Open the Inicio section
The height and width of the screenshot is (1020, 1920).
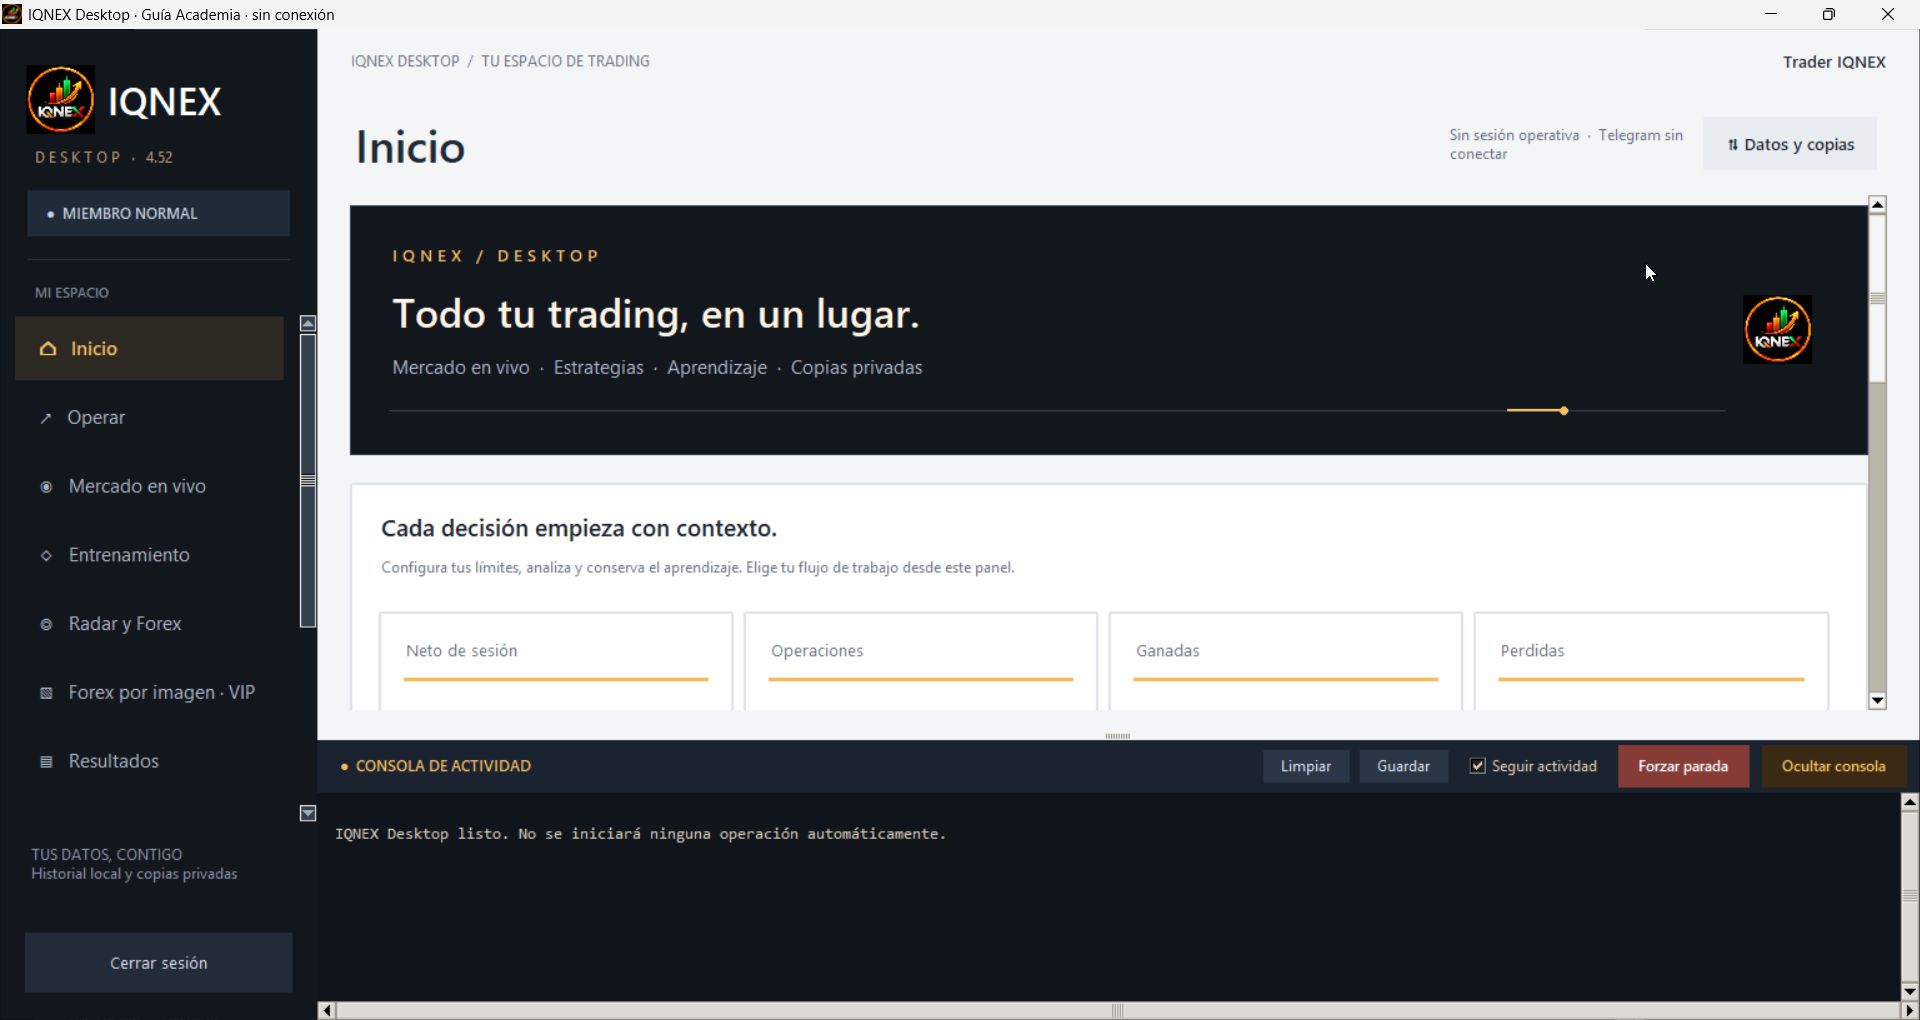149,349
